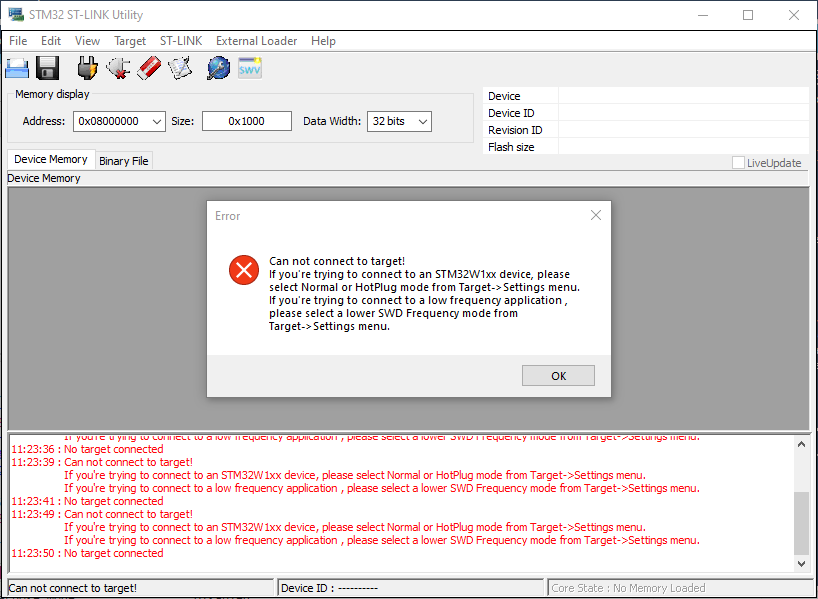Image resolution: width=818 pixels, height=599 pixels.
Task: Click the Device ID info row label
Action: (x=511, y=113)
